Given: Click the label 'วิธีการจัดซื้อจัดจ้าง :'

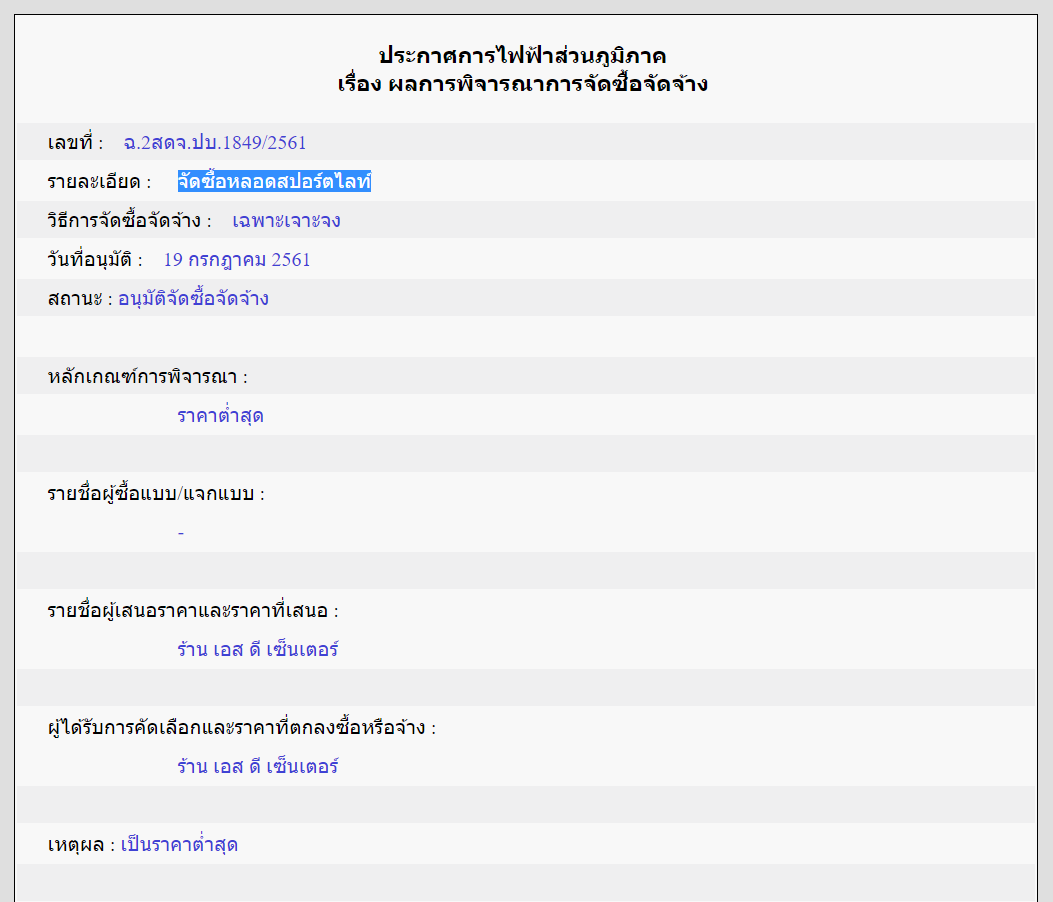Looking at the screenshot, I should 130,220.
